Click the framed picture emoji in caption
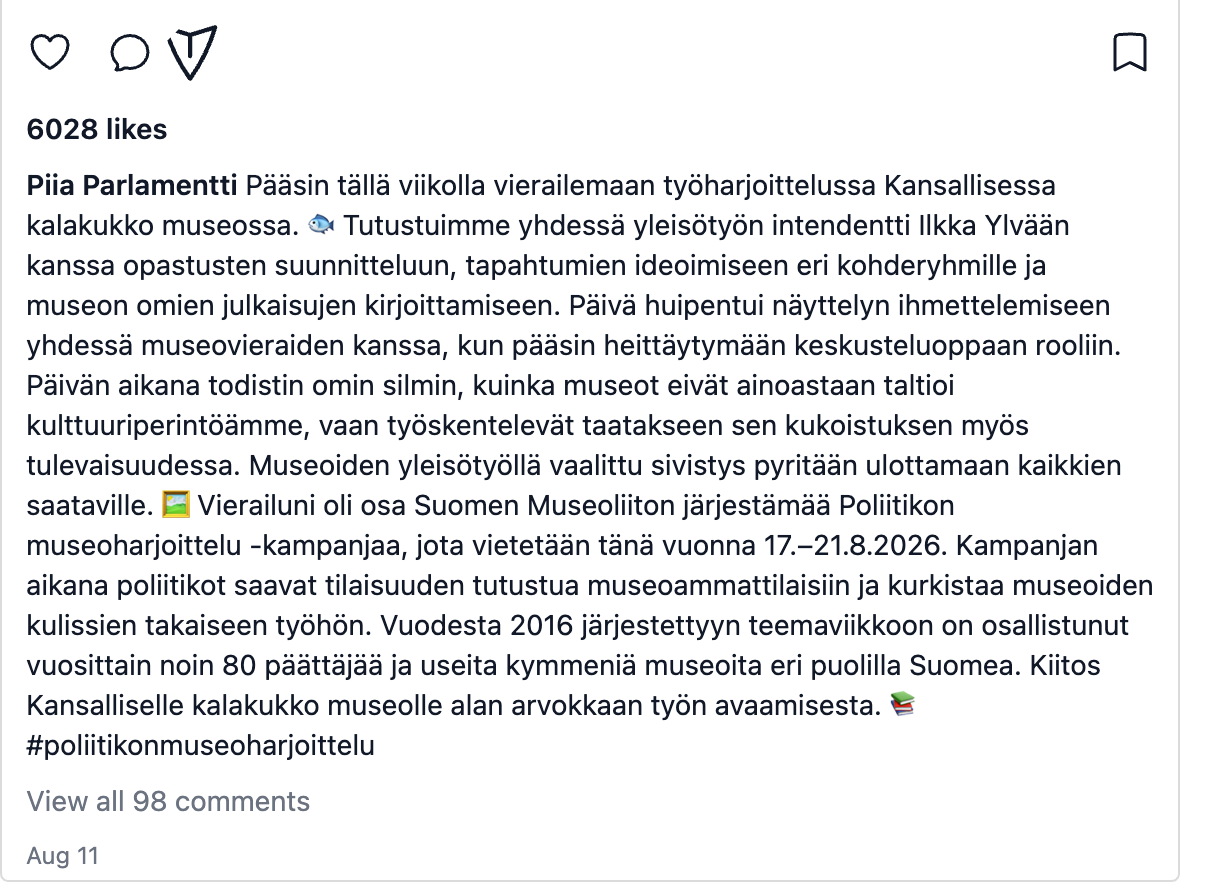The image size is (1228, 890). coord(176,506)
